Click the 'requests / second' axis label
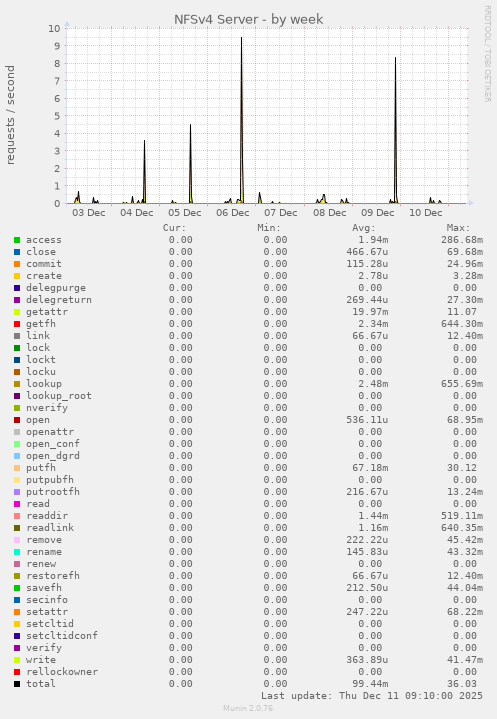Screen dimensions: 497x719 click(x=10, y=115)
